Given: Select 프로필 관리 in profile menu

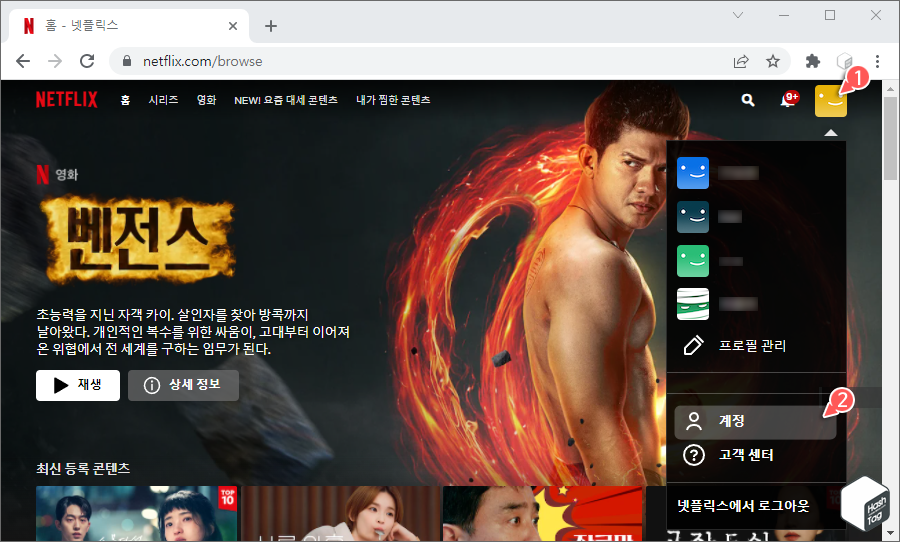Looking at the screenshot, I should click(x=752, y=346).
